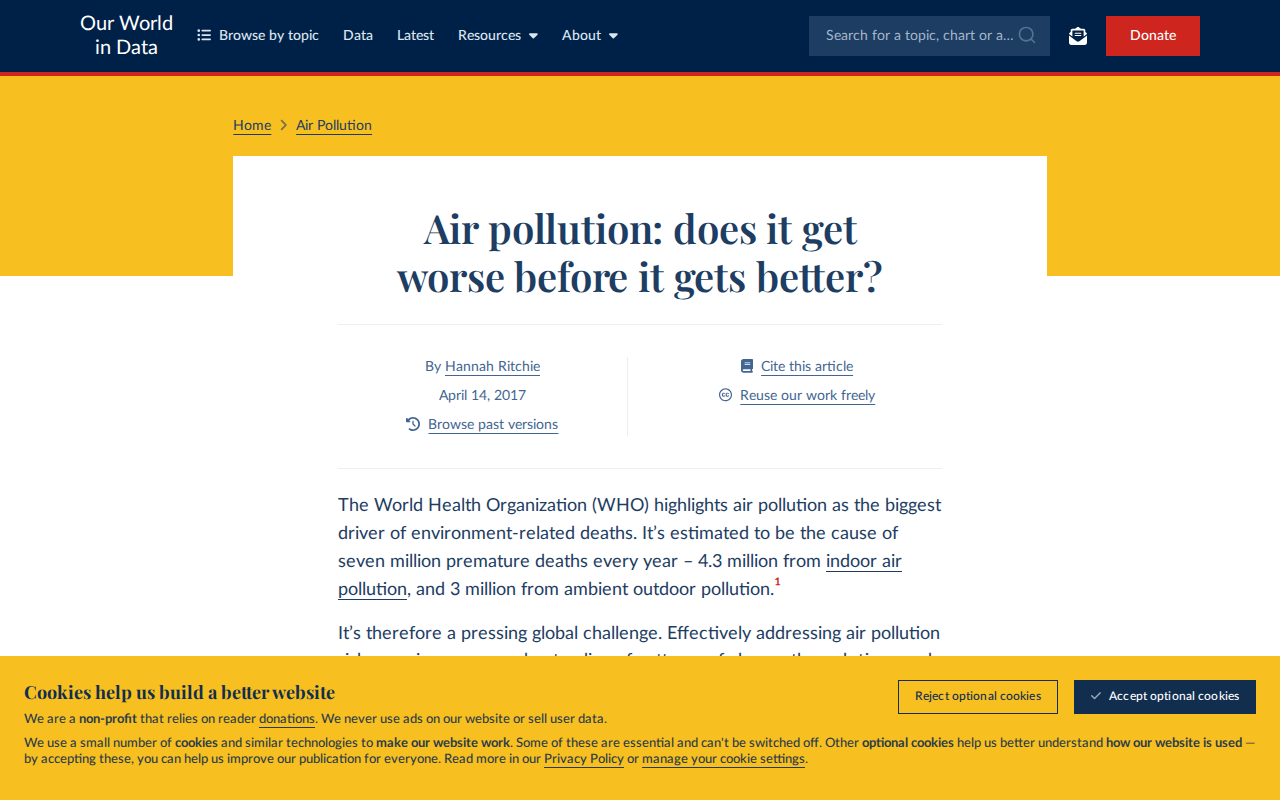Screen dimensions: 1280x800
Task: Open Hannah Ritchie author link
Action: pyautogui.click(x=492, y=366)
